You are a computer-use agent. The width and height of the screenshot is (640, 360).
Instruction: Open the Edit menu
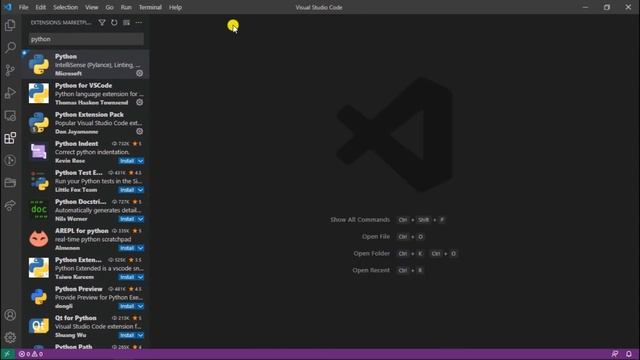(40, 7)
